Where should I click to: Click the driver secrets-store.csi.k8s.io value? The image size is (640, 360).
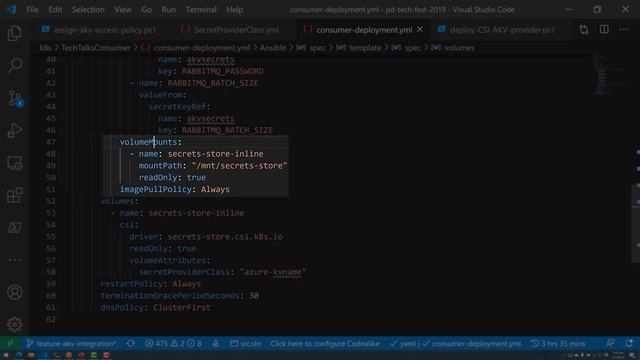pyautogui.click(x=225, y=237)
